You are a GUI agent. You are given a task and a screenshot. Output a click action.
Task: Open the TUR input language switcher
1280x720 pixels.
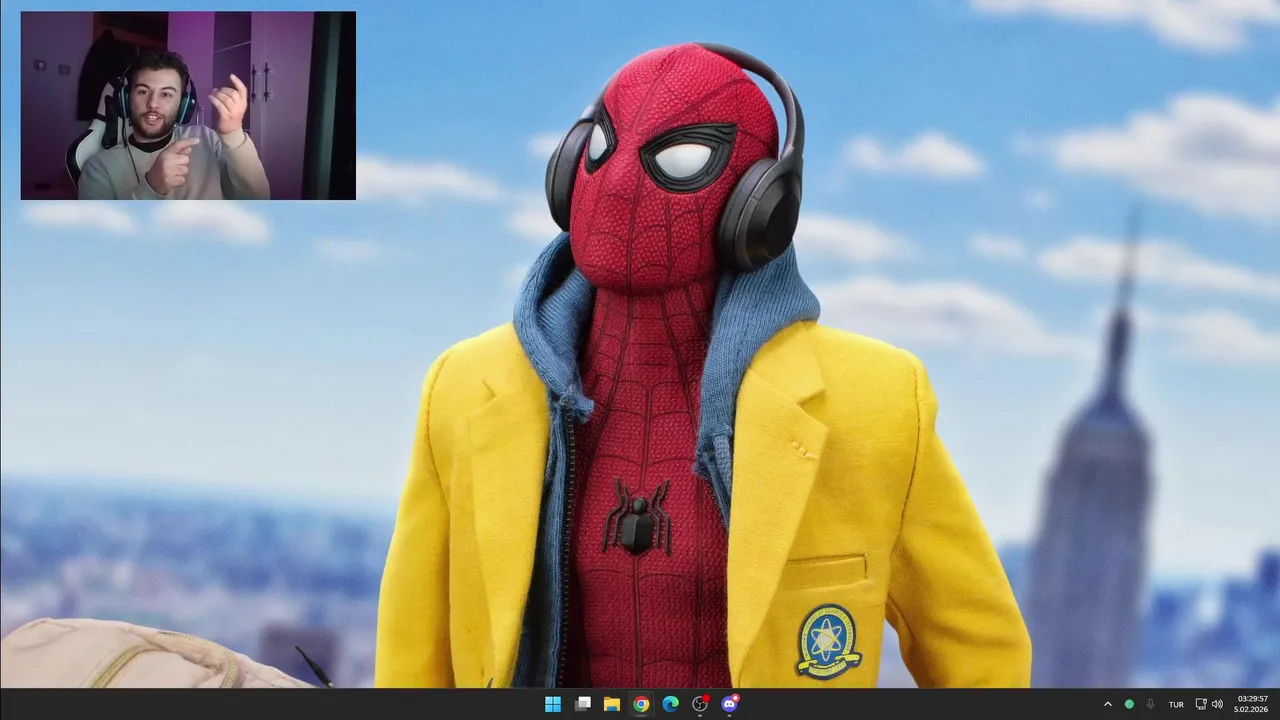coord(1176,704)
